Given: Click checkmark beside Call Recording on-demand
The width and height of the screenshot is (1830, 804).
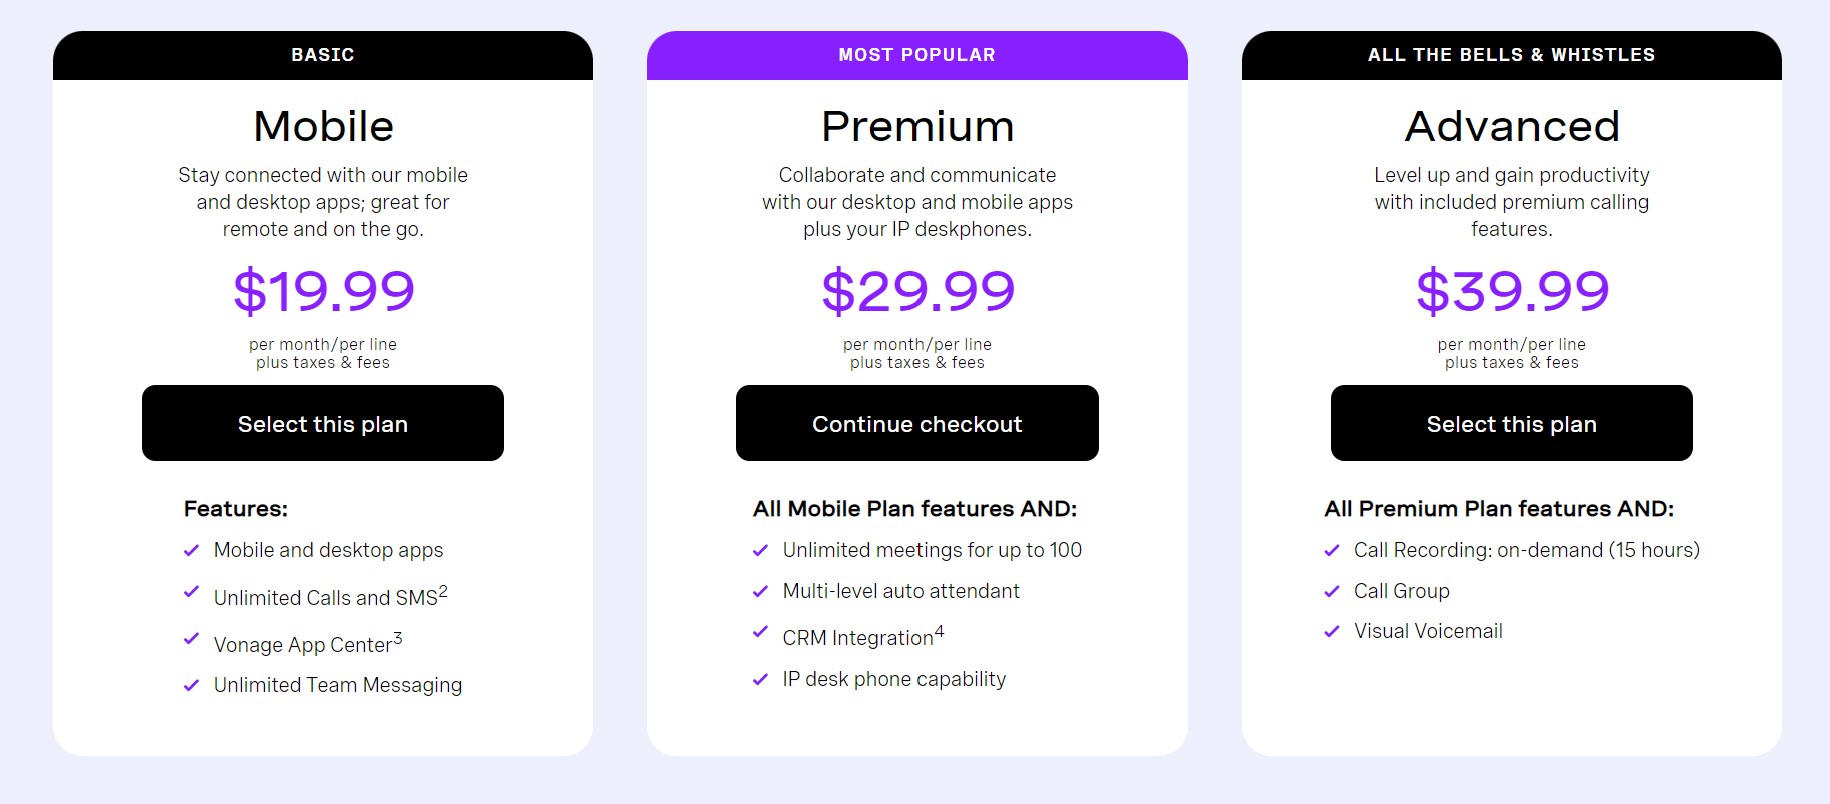Looking at the screenshot, I should click(x=1331, y=550).
